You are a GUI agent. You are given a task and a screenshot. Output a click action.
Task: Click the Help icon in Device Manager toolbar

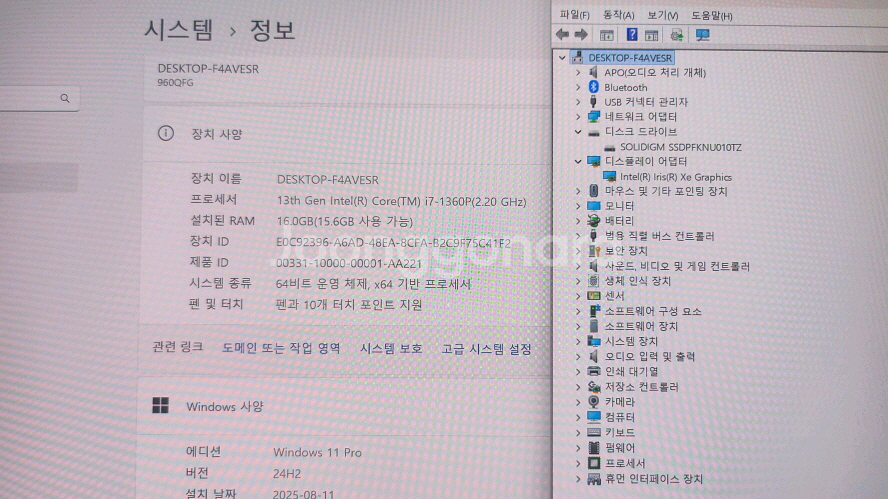pos(632,35)
